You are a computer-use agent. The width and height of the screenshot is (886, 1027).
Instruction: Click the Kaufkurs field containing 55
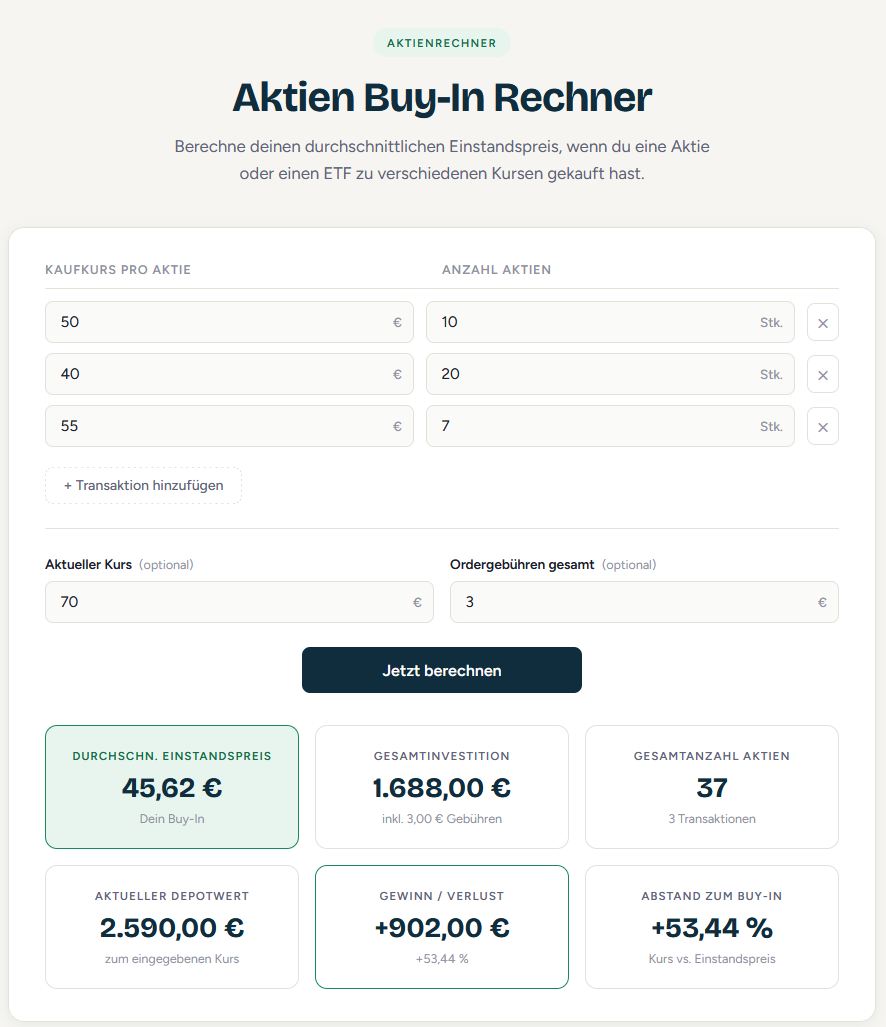click(x=229, y=426)
